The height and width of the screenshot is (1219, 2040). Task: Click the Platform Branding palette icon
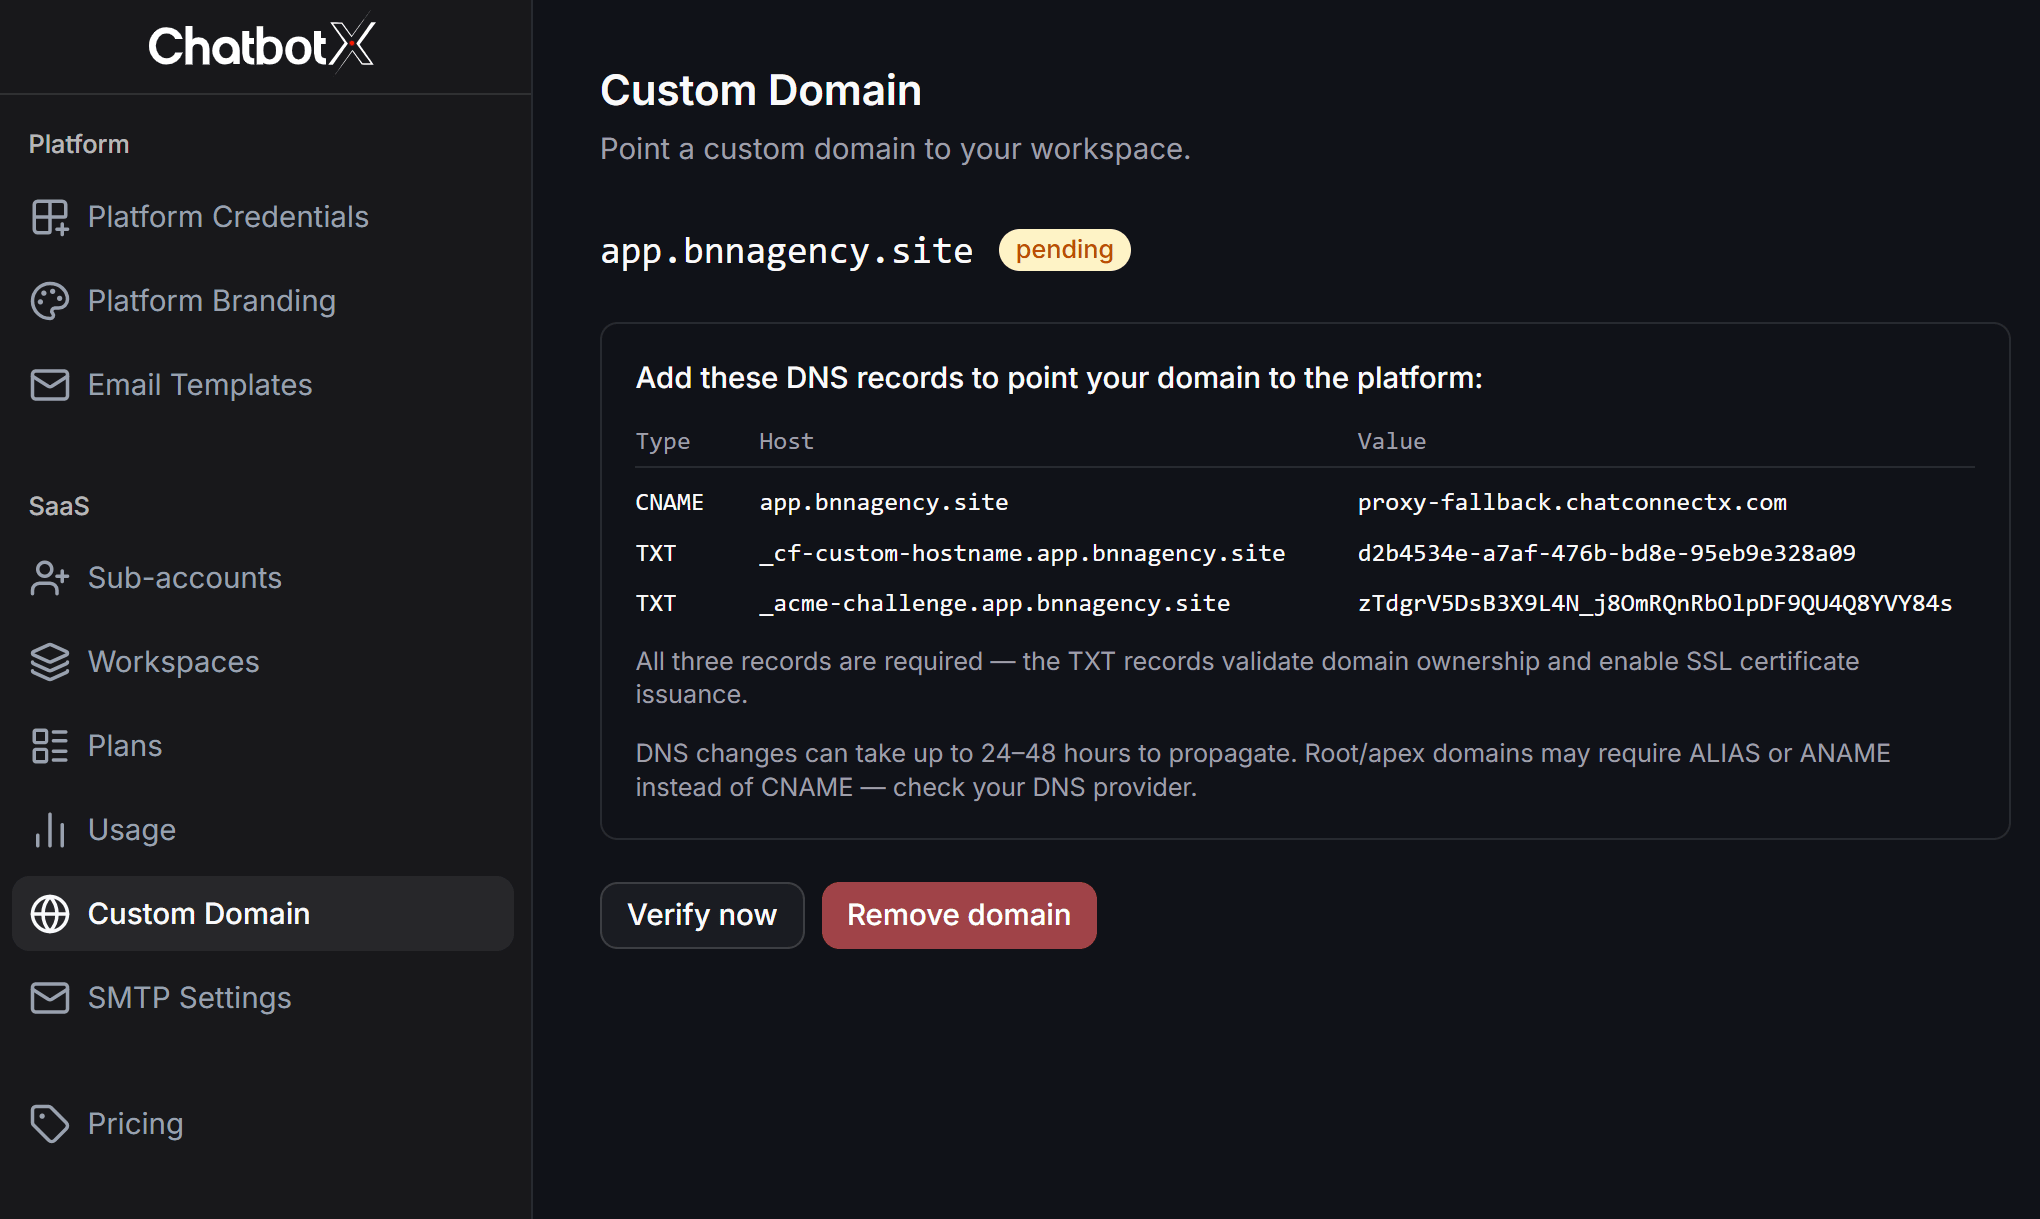[50, 301]
